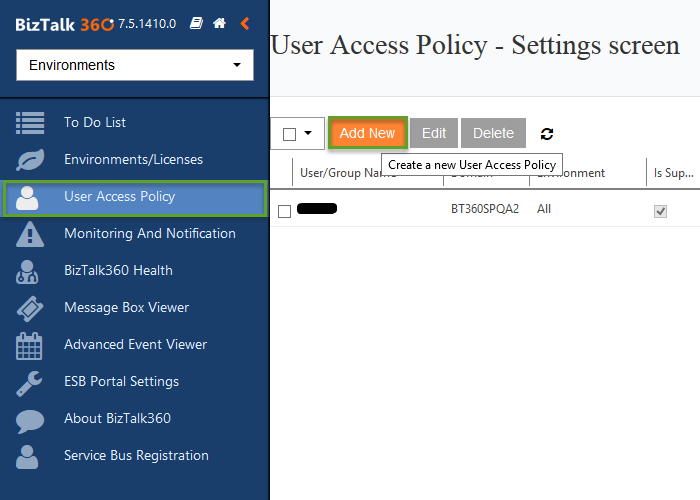This screenshot has width=700, height=500.
Task: Toggle the select-all checkbox in the toolbar
Action: 289,134
